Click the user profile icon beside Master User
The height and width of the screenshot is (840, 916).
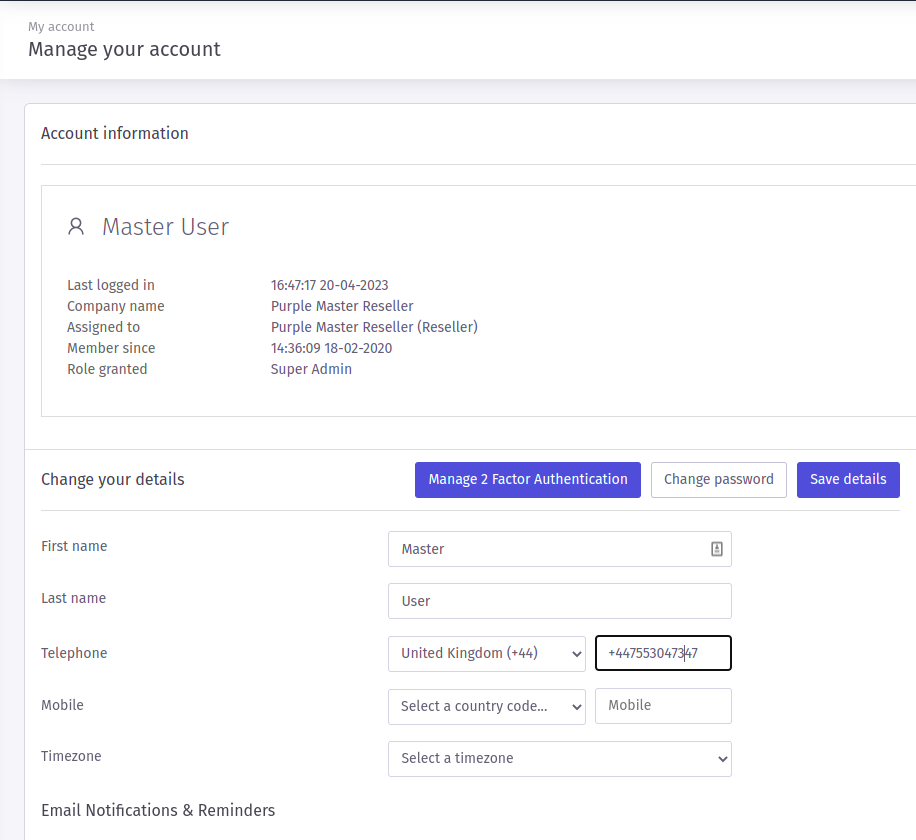point(76,227)
